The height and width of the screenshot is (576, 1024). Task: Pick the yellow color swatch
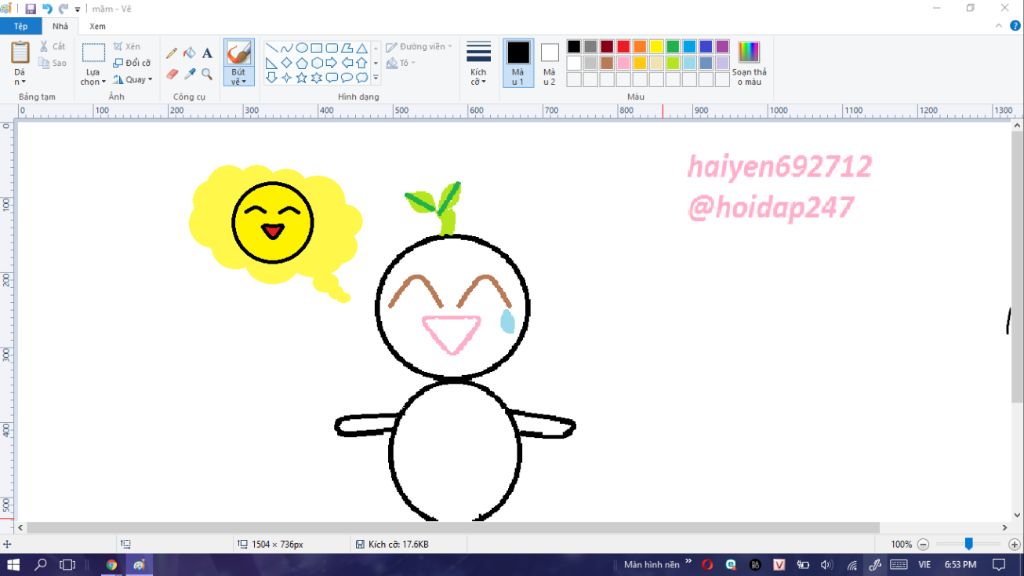tap(656, 46)
